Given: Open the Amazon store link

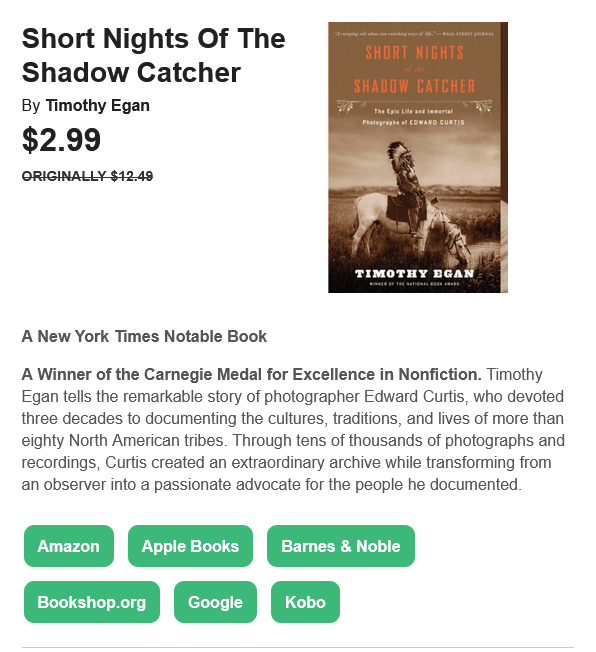Looking at the screenshot, I should pos(69,546).
